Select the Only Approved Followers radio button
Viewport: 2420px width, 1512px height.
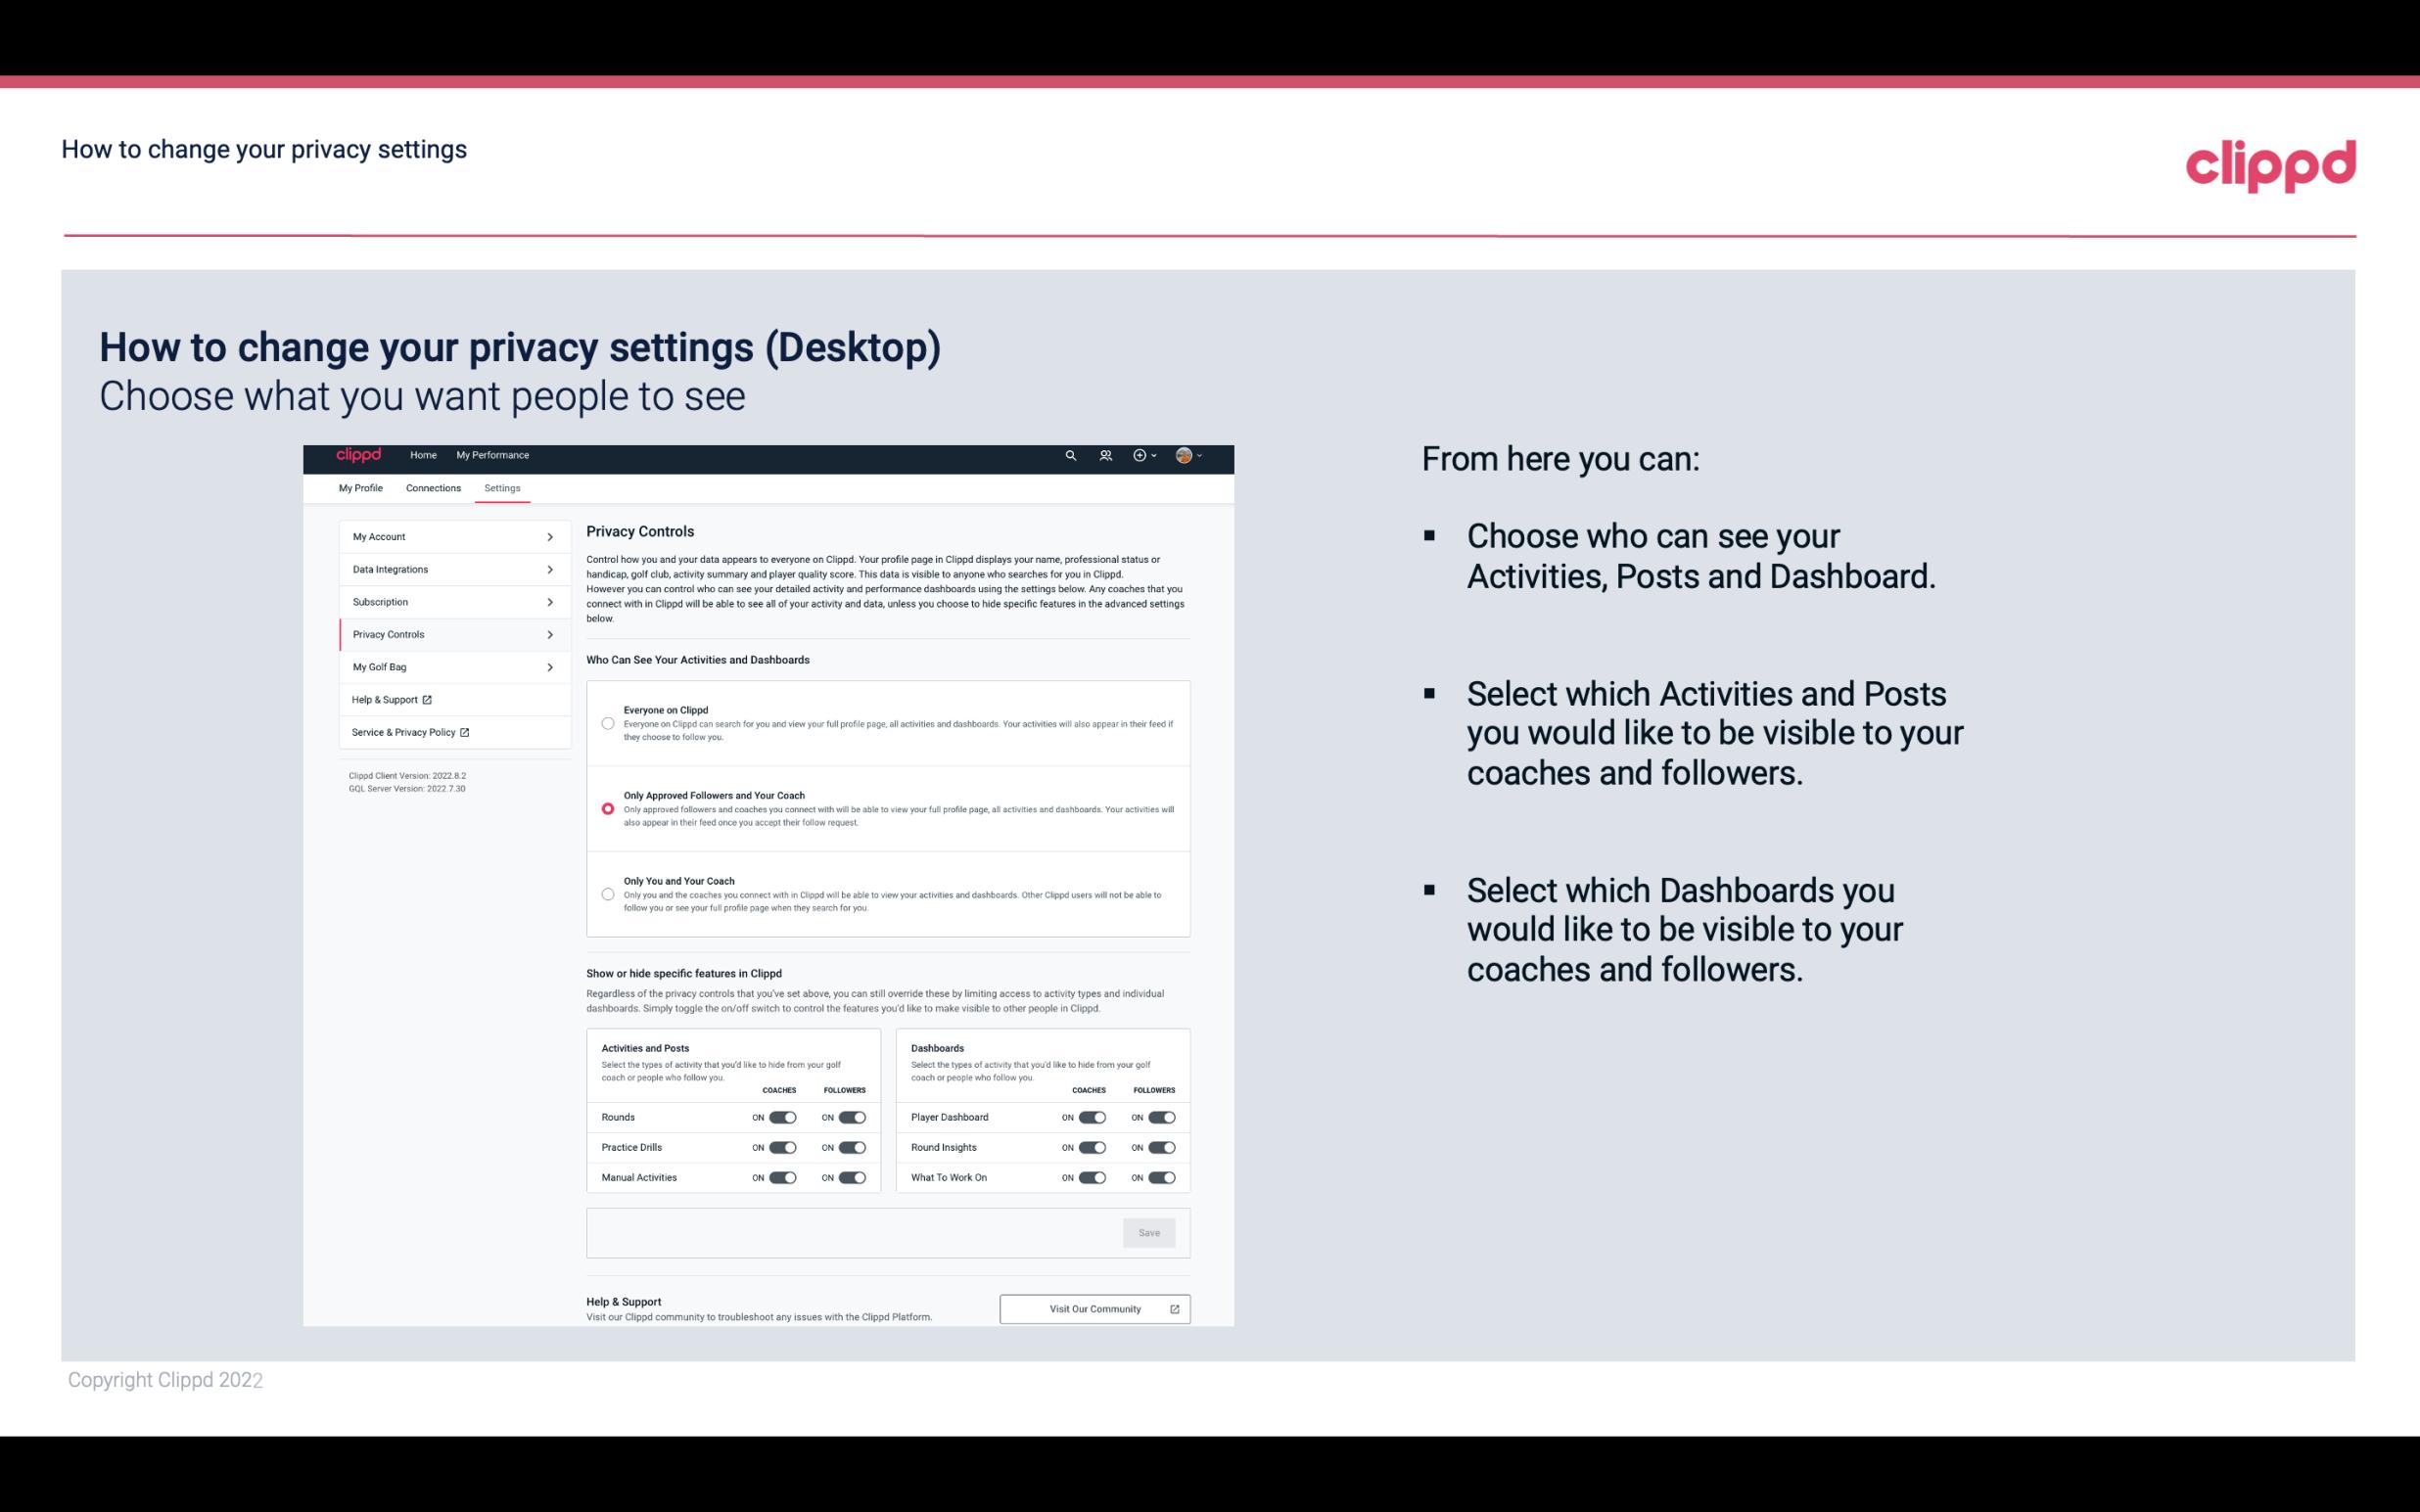(x=605, y=806)
